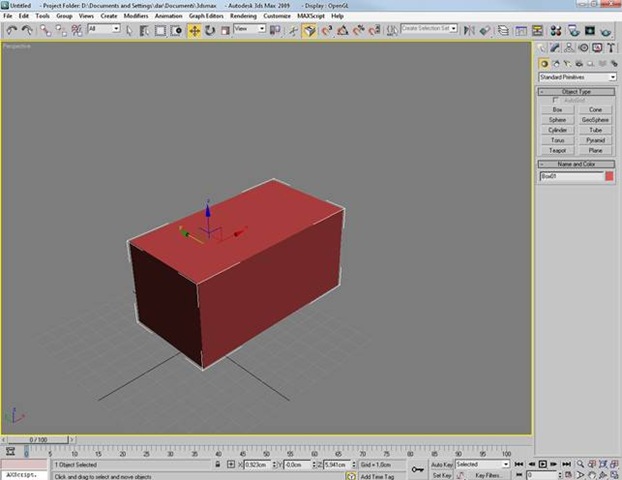Open the Modifiers menu
Image resolution: width=622 pixels, height=480 pixels.
point(136,16)
